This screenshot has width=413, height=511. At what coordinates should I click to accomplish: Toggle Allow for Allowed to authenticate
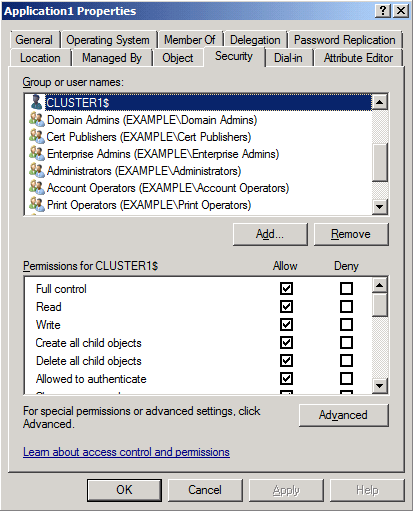pos(286,378)
